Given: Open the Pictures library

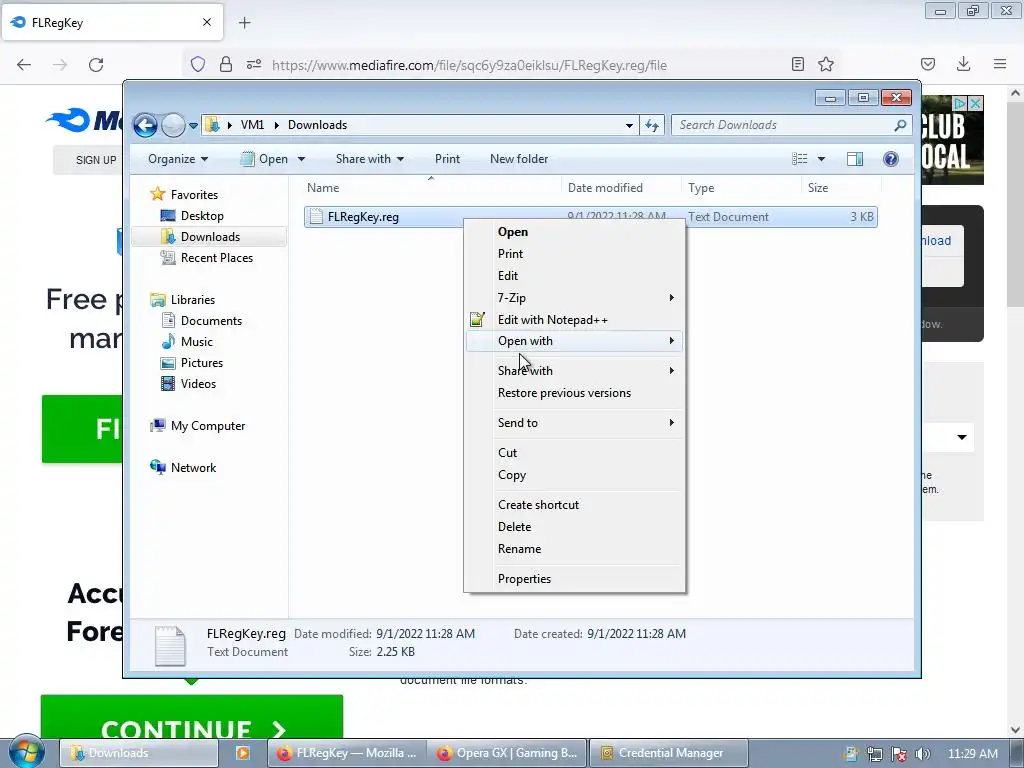Looking at the screenshot, I should (202, 362).
